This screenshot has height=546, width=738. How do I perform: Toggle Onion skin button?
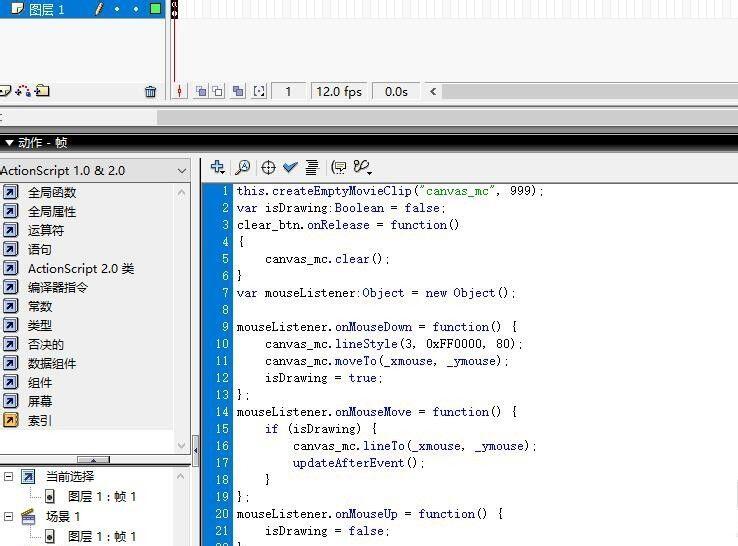click(201, 91)
